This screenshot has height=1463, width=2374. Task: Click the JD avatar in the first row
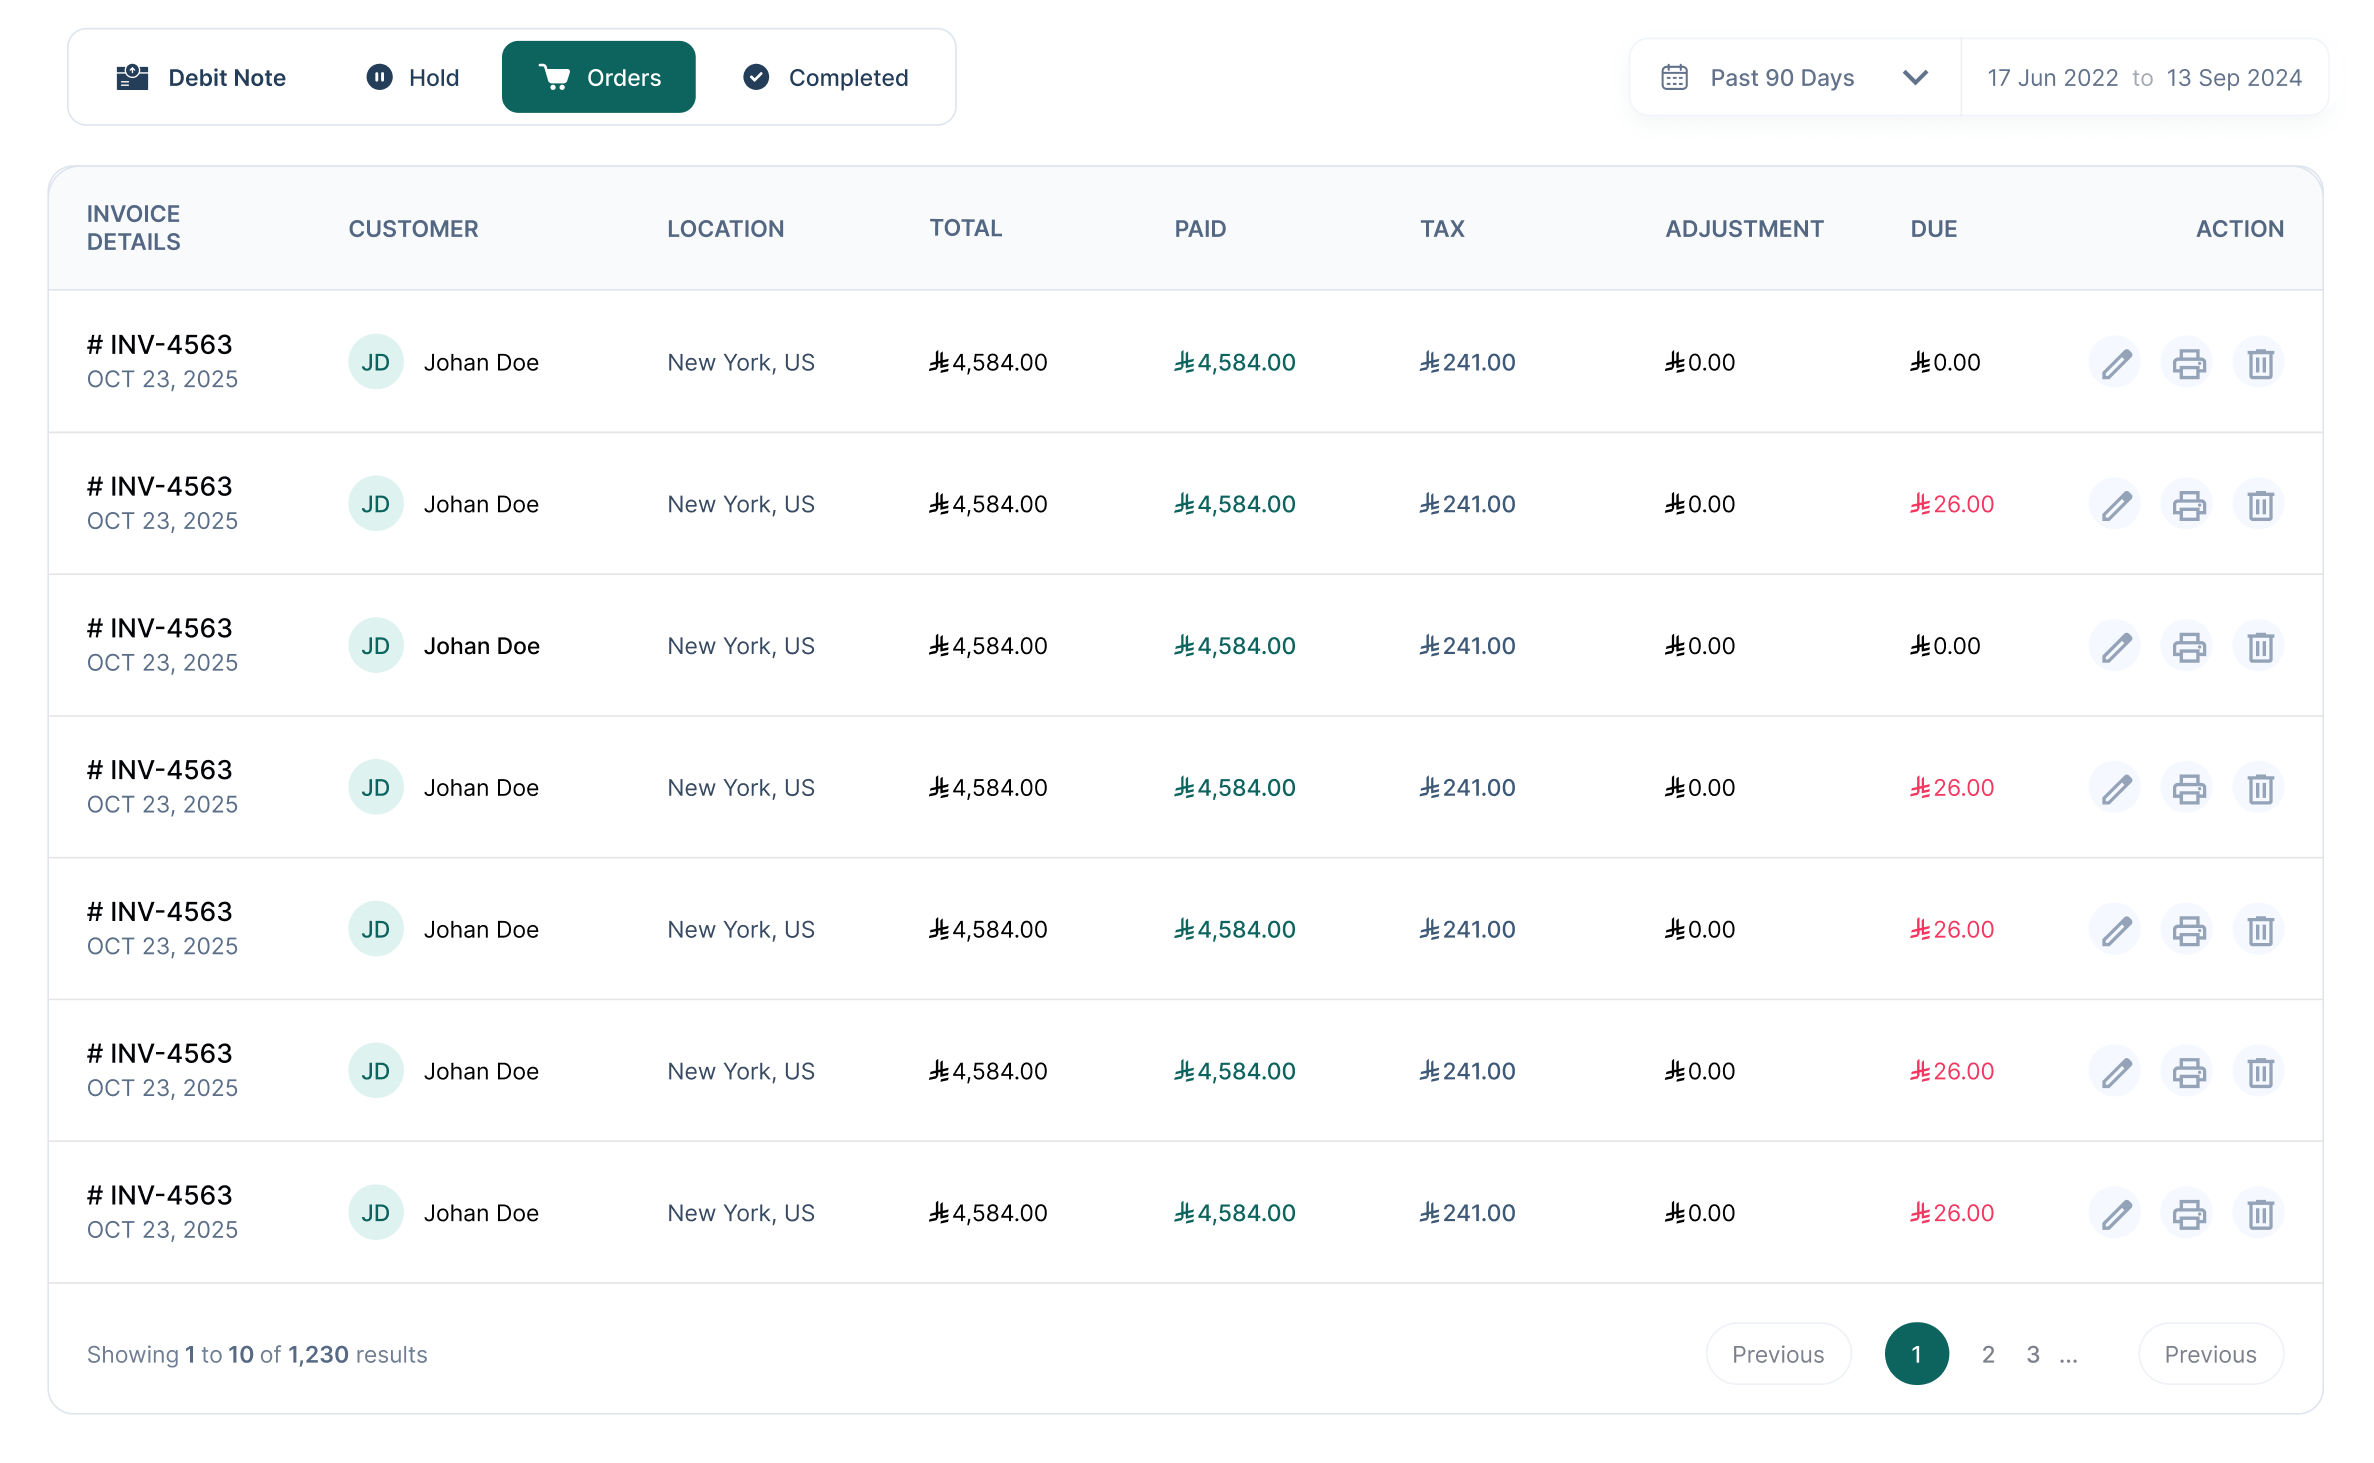375,362
